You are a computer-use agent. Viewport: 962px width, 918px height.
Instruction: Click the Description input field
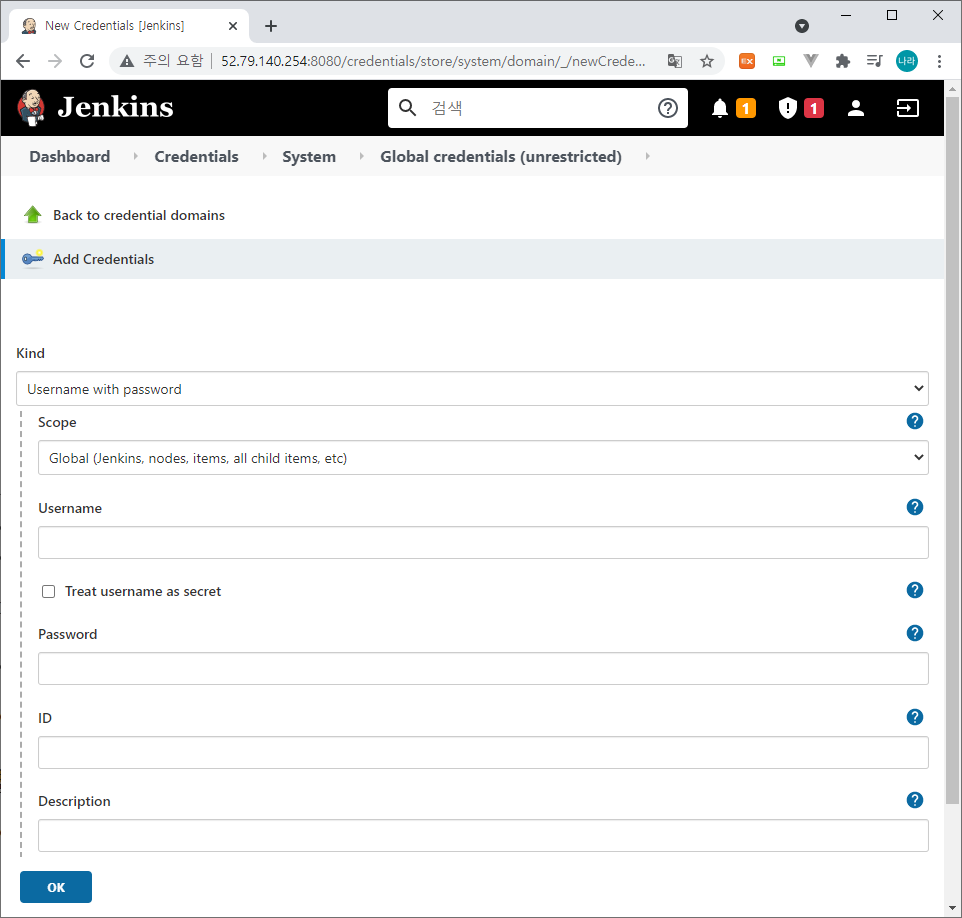pyautogui.click(x=483, y=835)
